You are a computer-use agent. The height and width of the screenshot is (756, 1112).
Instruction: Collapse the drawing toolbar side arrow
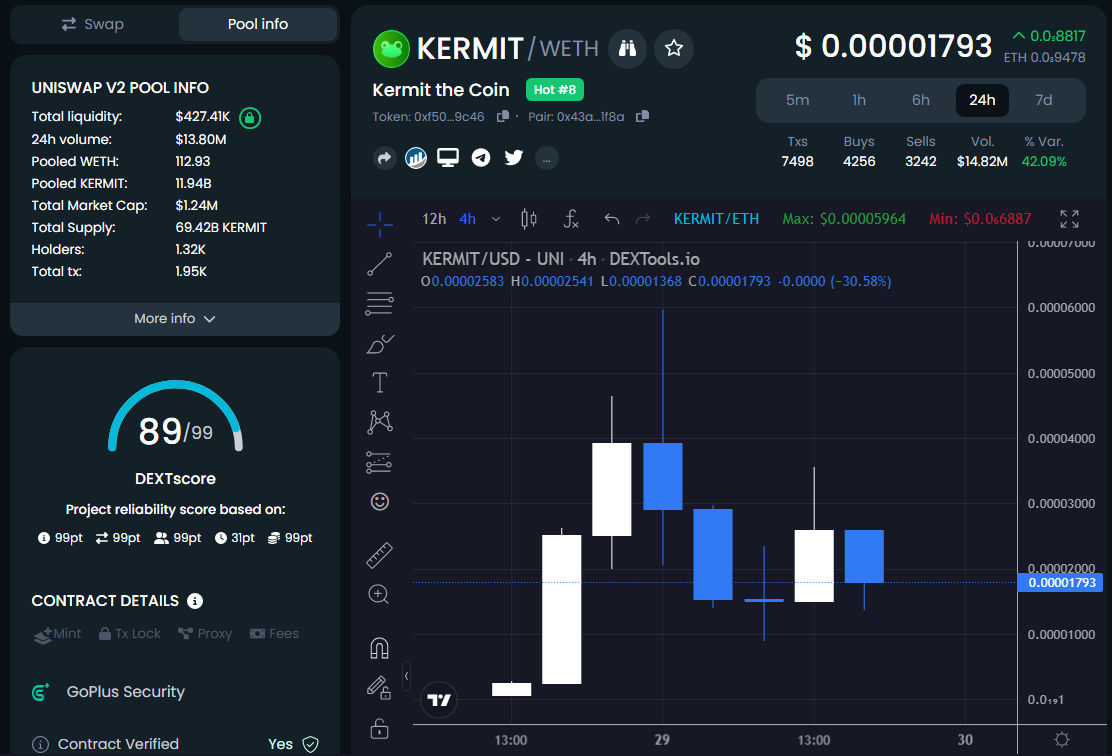pyautogui.click(x=406, y=676)
